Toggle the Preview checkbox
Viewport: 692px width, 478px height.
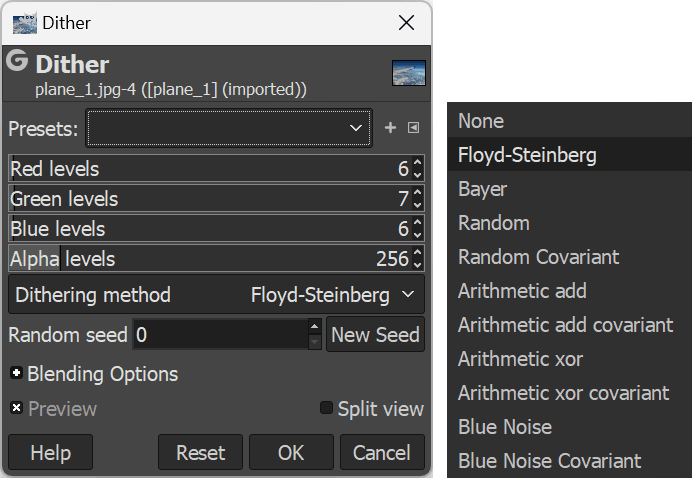pyautogui.click(x=17, y=408)
